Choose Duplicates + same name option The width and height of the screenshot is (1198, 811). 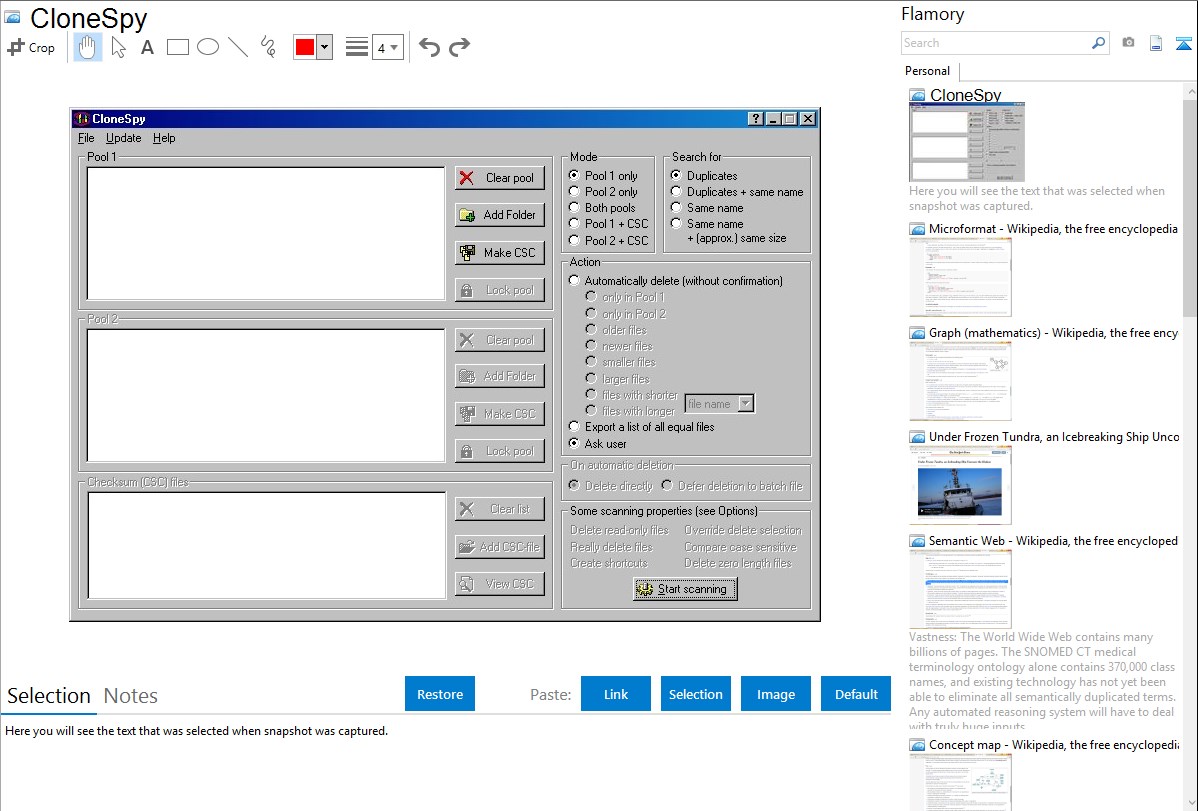676,192
